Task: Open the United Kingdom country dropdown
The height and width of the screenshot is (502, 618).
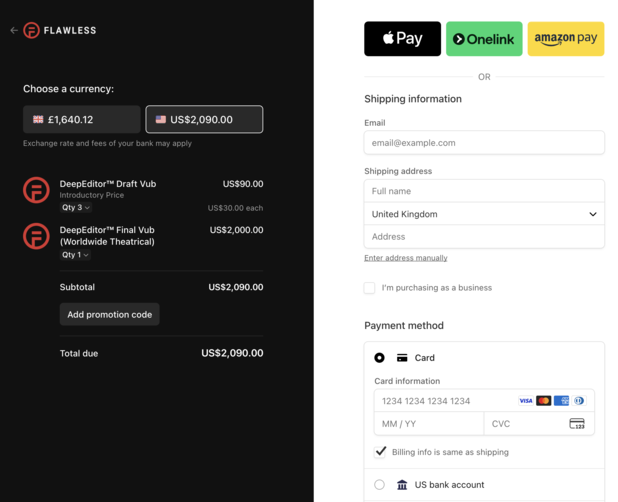Action: [484, 214]
